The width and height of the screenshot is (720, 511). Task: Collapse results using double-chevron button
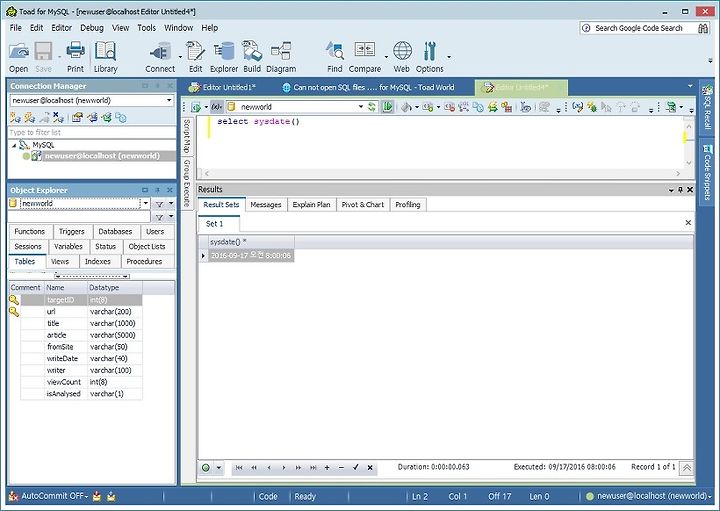pyautogui.click(x=686, y=468)
